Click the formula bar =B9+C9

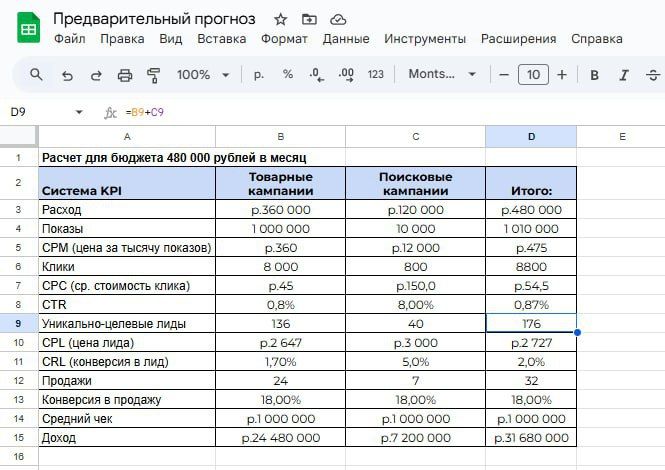[x=145, y=112]
